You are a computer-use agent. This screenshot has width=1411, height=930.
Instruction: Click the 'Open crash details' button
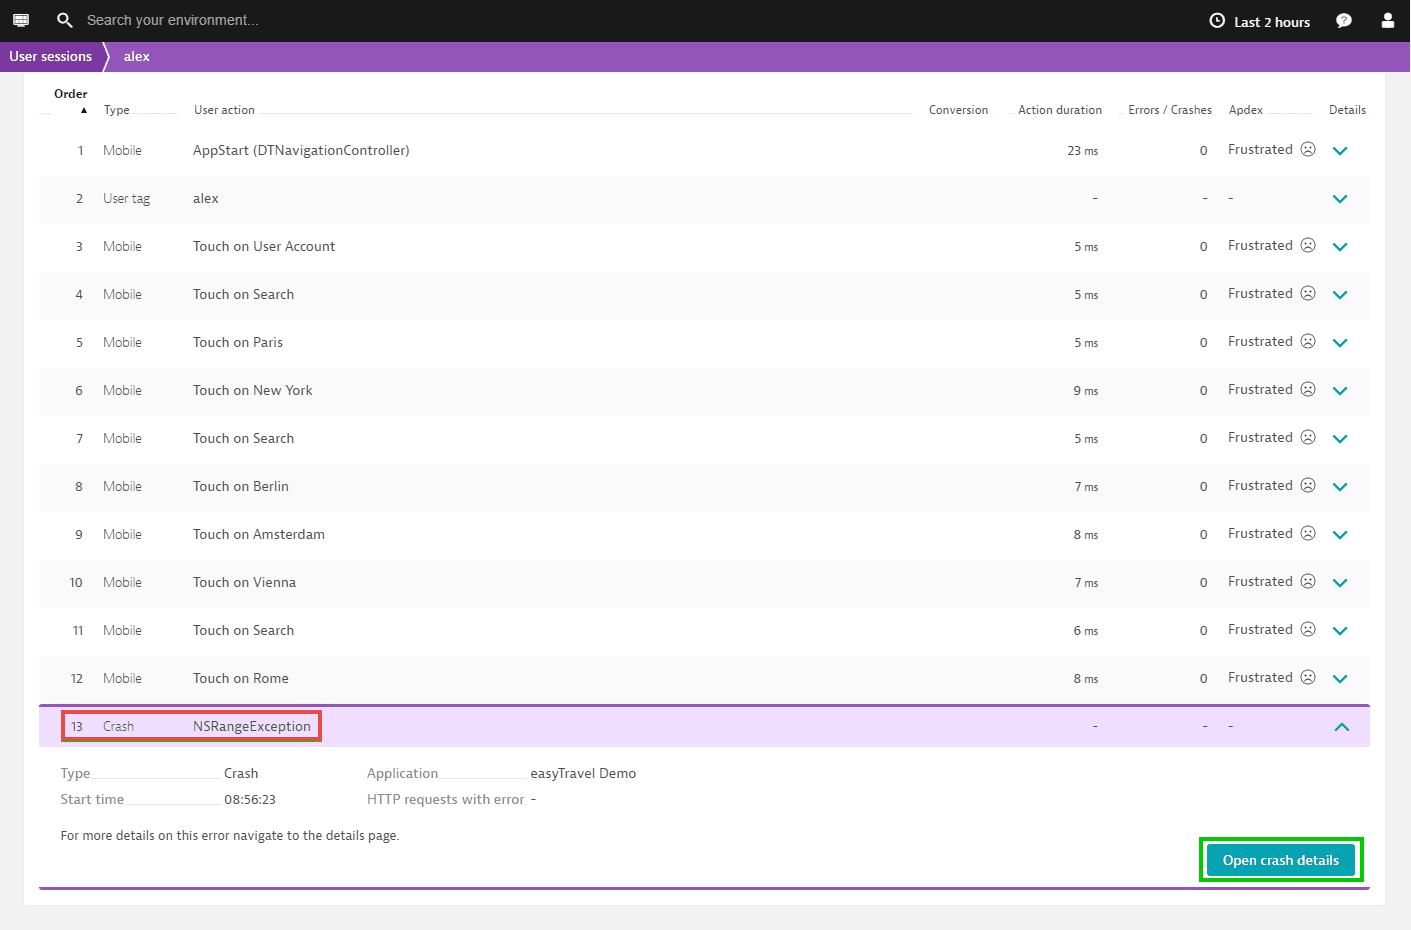1281,860
